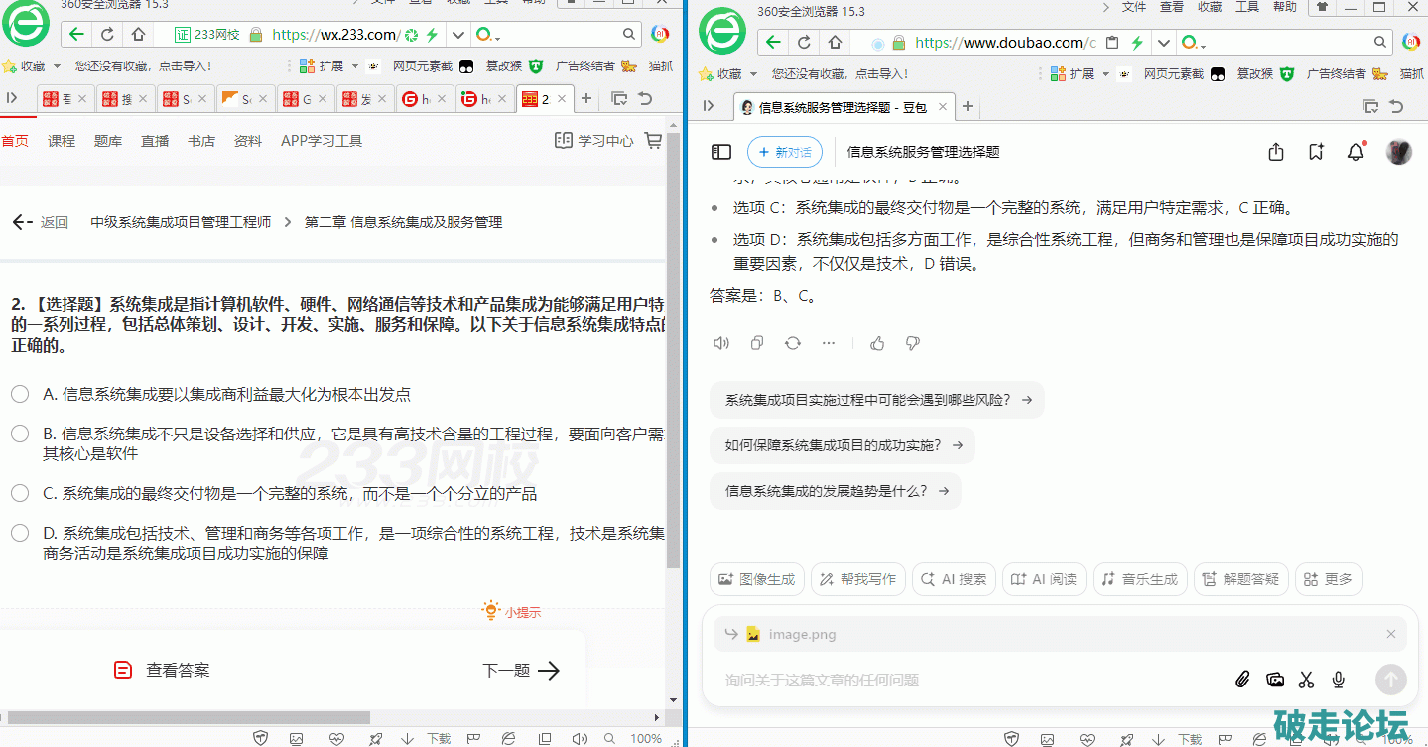1428x747 pixels.
Task: Click the thumbs down icon under answer
Action: 912,343
